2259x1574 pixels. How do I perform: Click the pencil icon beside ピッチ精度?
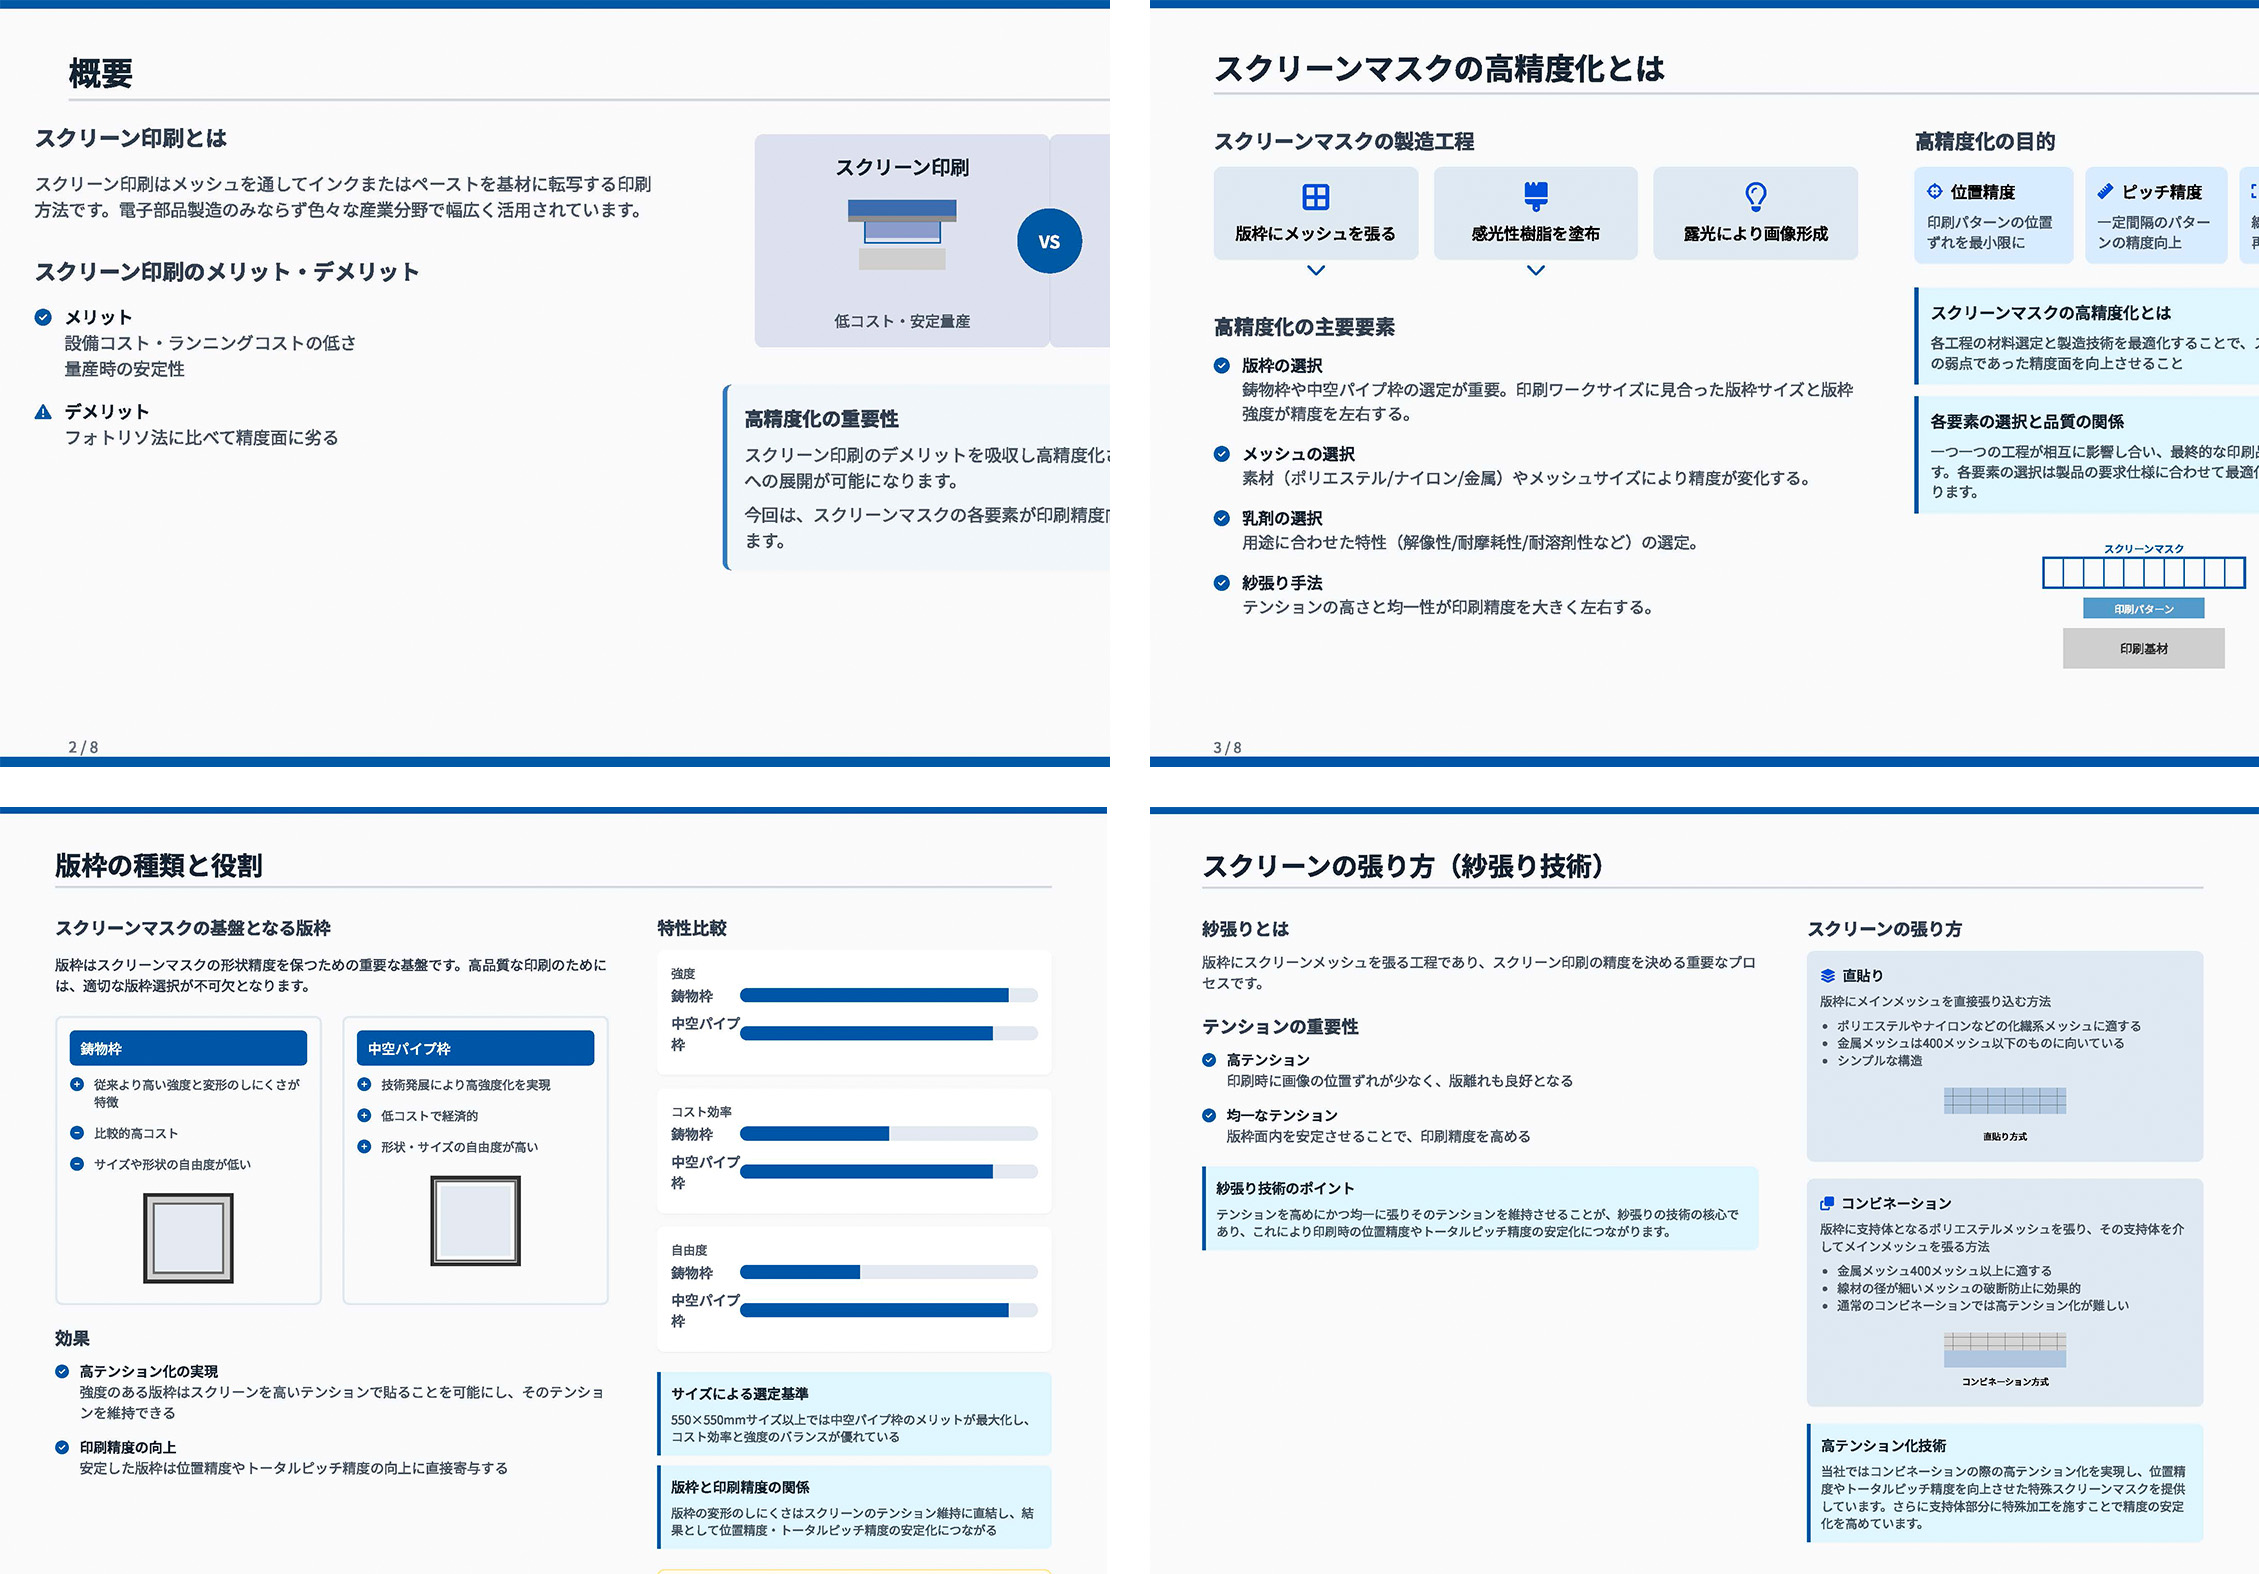tap(2106, 192)
